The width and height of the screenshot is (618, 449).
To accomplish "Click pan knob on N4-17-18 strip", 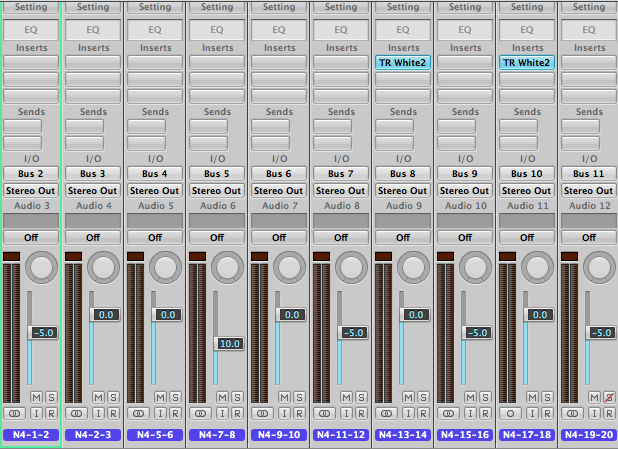I will tap(537, 268).
